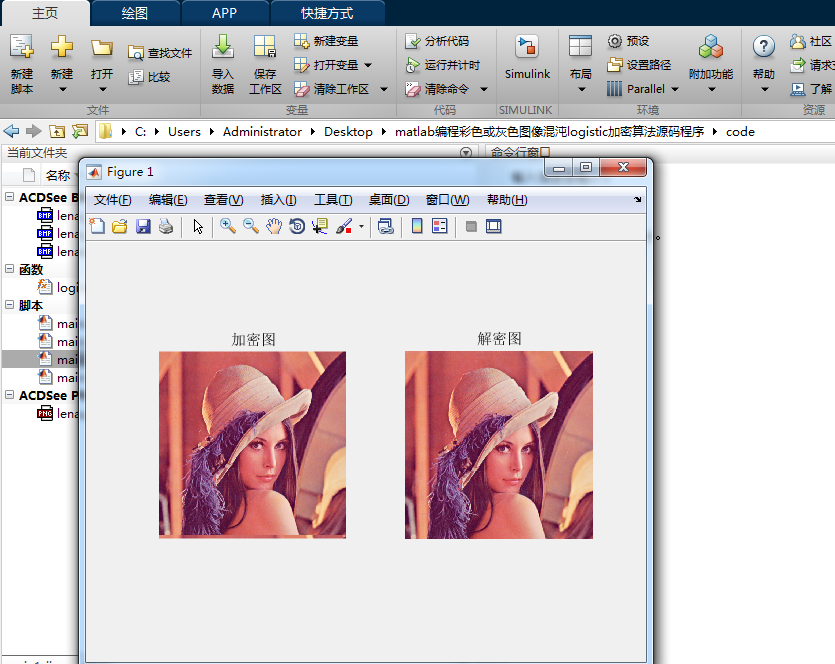Click Save Workspace (保存工作区) icon
Viewport: 835px width, 664px height.
[x=265, y=47]
